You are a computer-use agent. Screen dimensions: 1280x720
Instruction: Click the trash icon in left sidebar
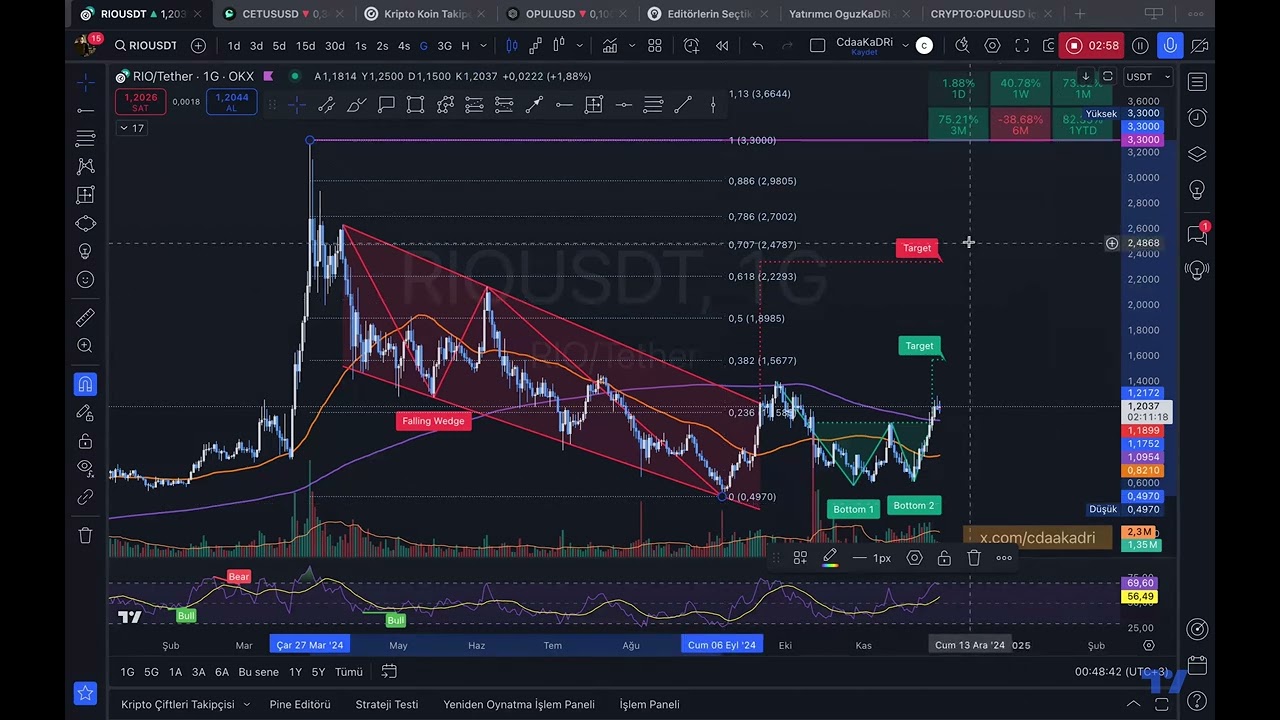pos(86,535)
